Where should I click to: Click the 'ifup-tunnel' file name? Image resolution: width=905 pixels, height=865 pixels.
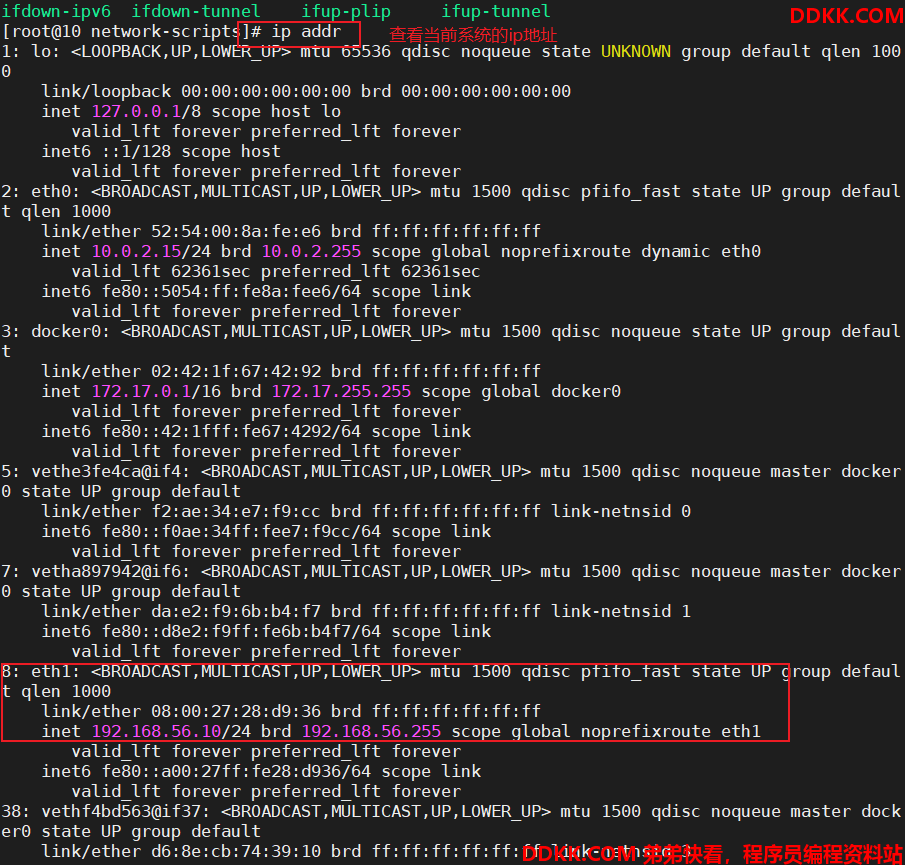pyautogui.click(x=496, y=11)
